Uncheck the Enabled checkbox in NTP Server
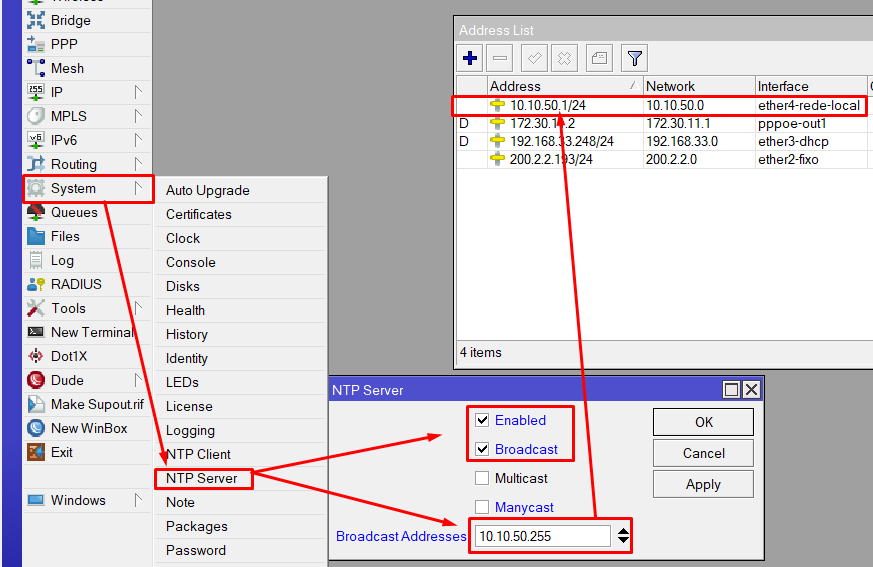This screenshot has height=567, width=873. (x=482, y=421)
